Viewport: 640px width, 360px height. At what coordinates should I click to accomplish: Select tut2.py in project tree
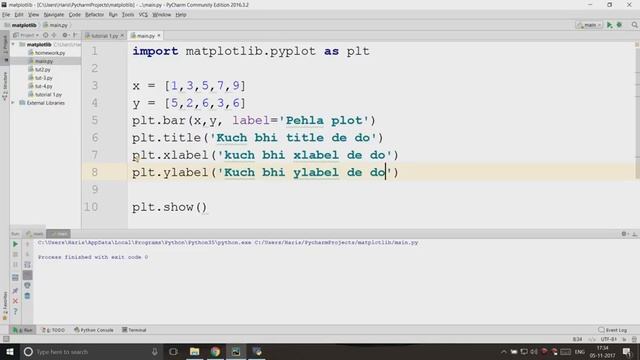[40, 69]
